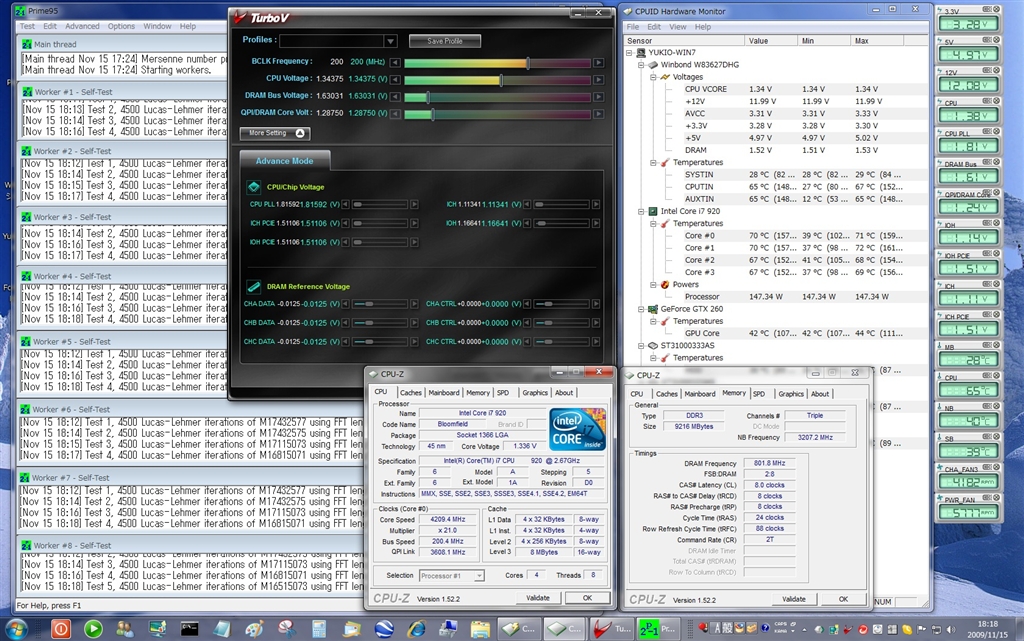
Task: Open the settings icon on the 3.3V gadget
Action: (x=987, y=10)
